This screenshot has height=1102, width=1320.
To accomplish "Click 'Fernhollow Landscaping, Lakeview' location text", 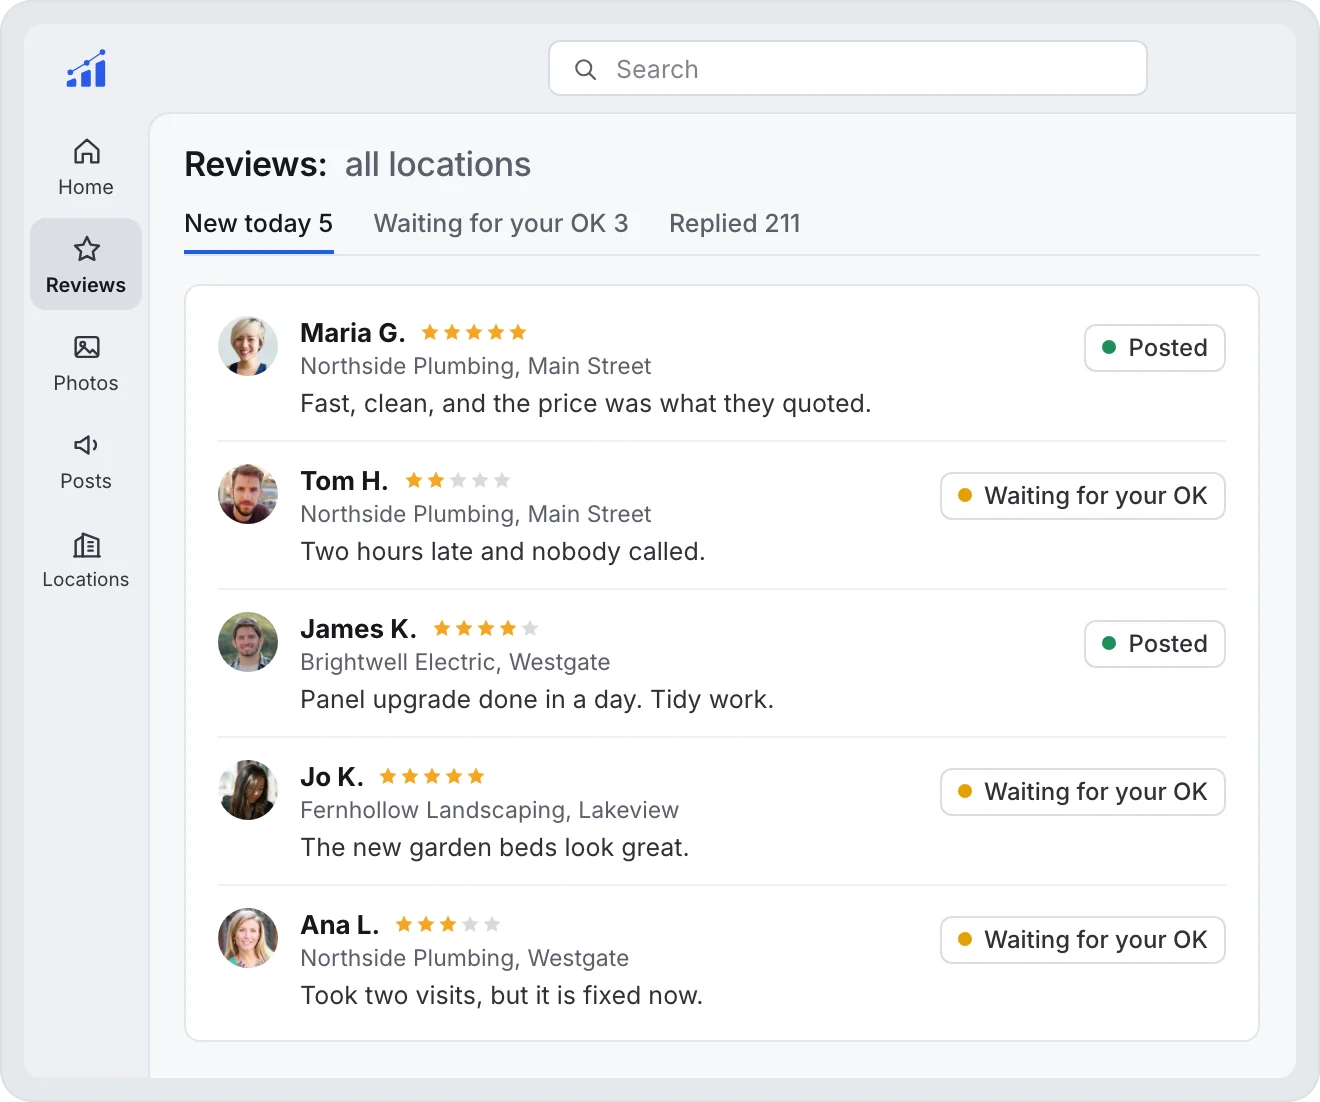I will [x=490, y=810].
